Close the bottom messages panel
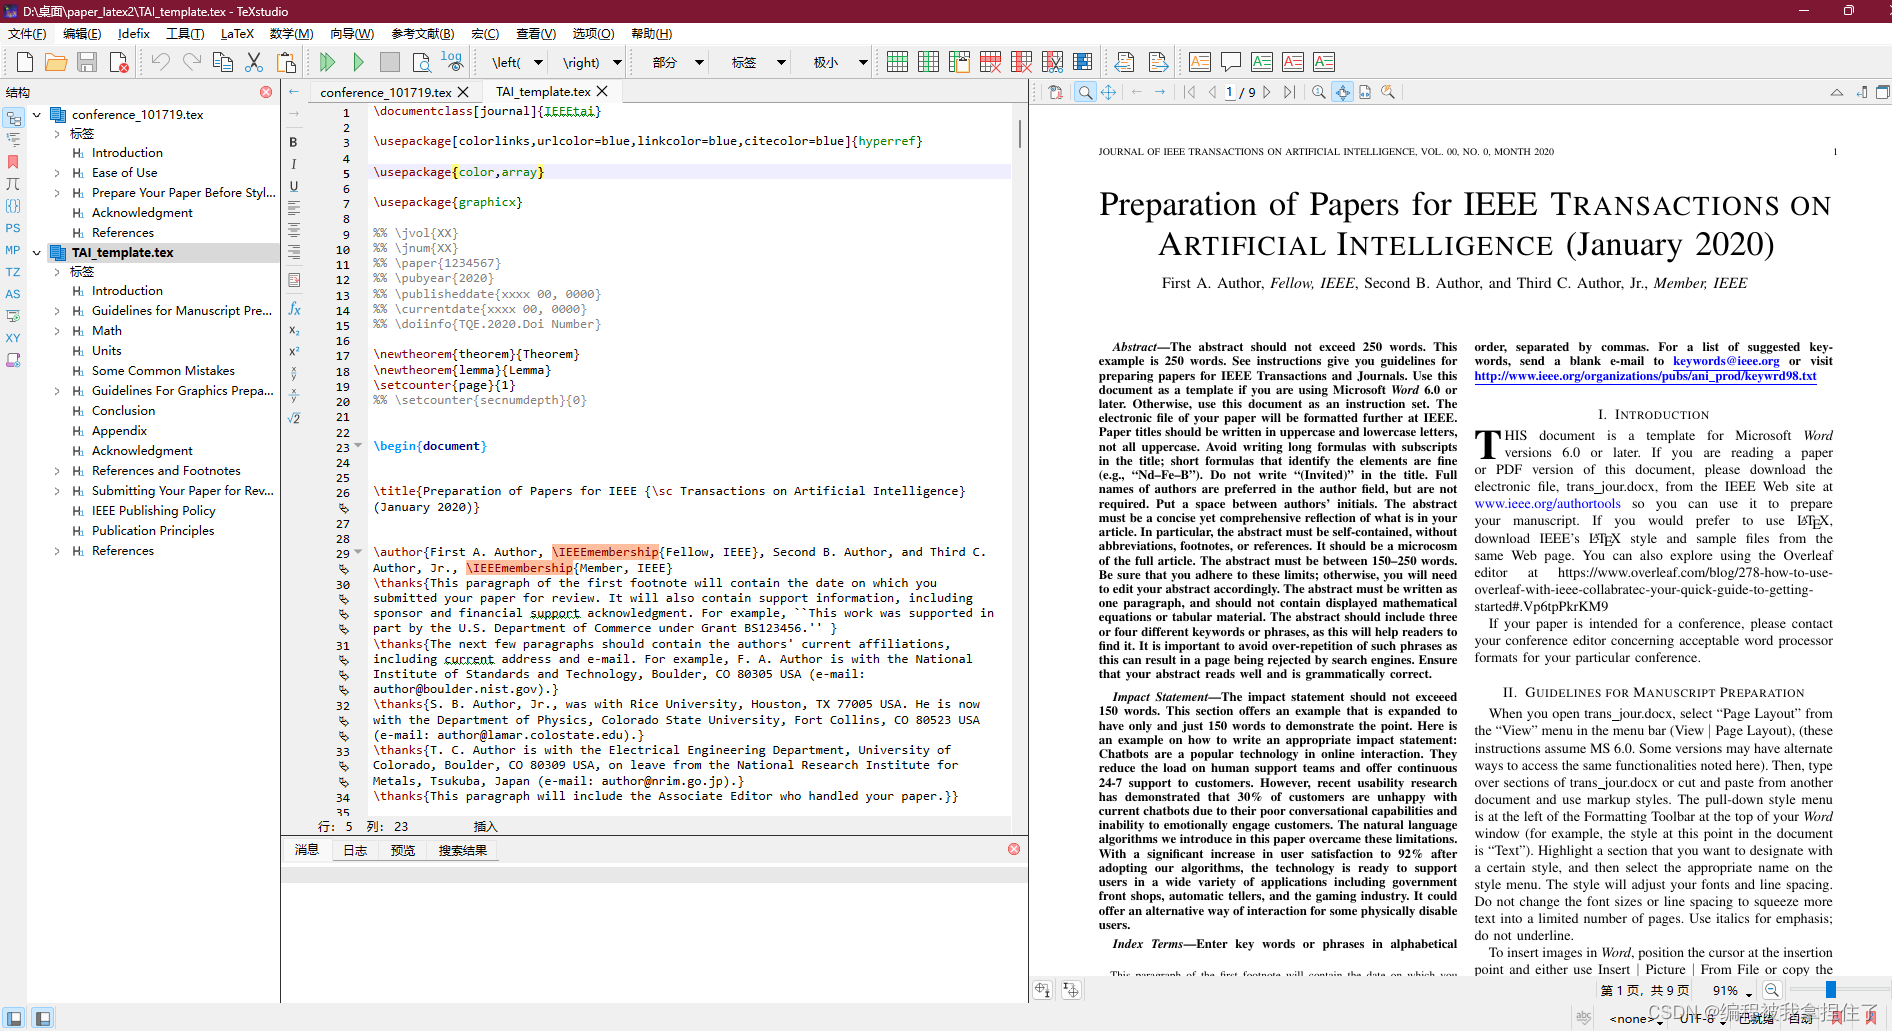 (1014, 849)
